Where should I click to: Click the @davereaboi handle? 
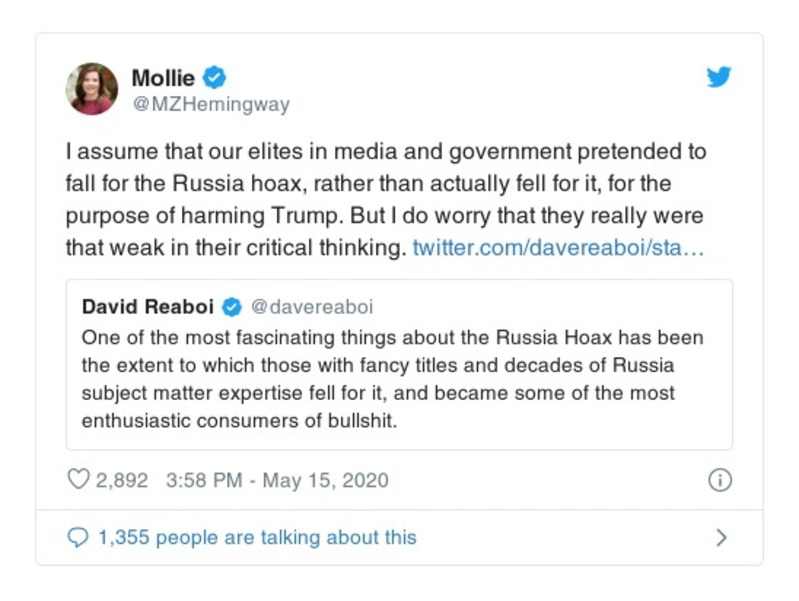[x=309, y=306]
